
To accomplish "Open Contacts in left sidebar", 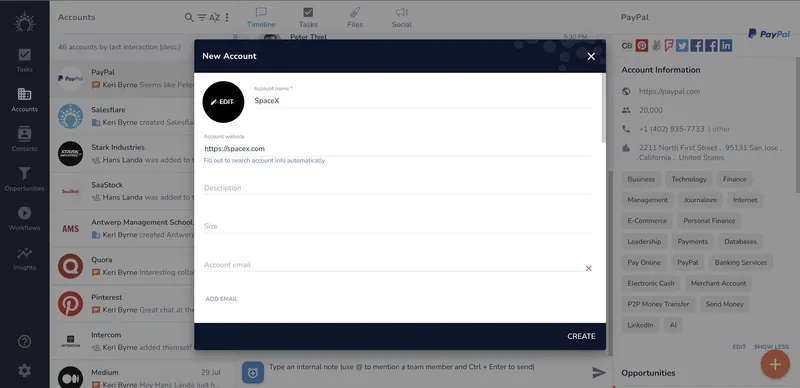I will 24,139.
